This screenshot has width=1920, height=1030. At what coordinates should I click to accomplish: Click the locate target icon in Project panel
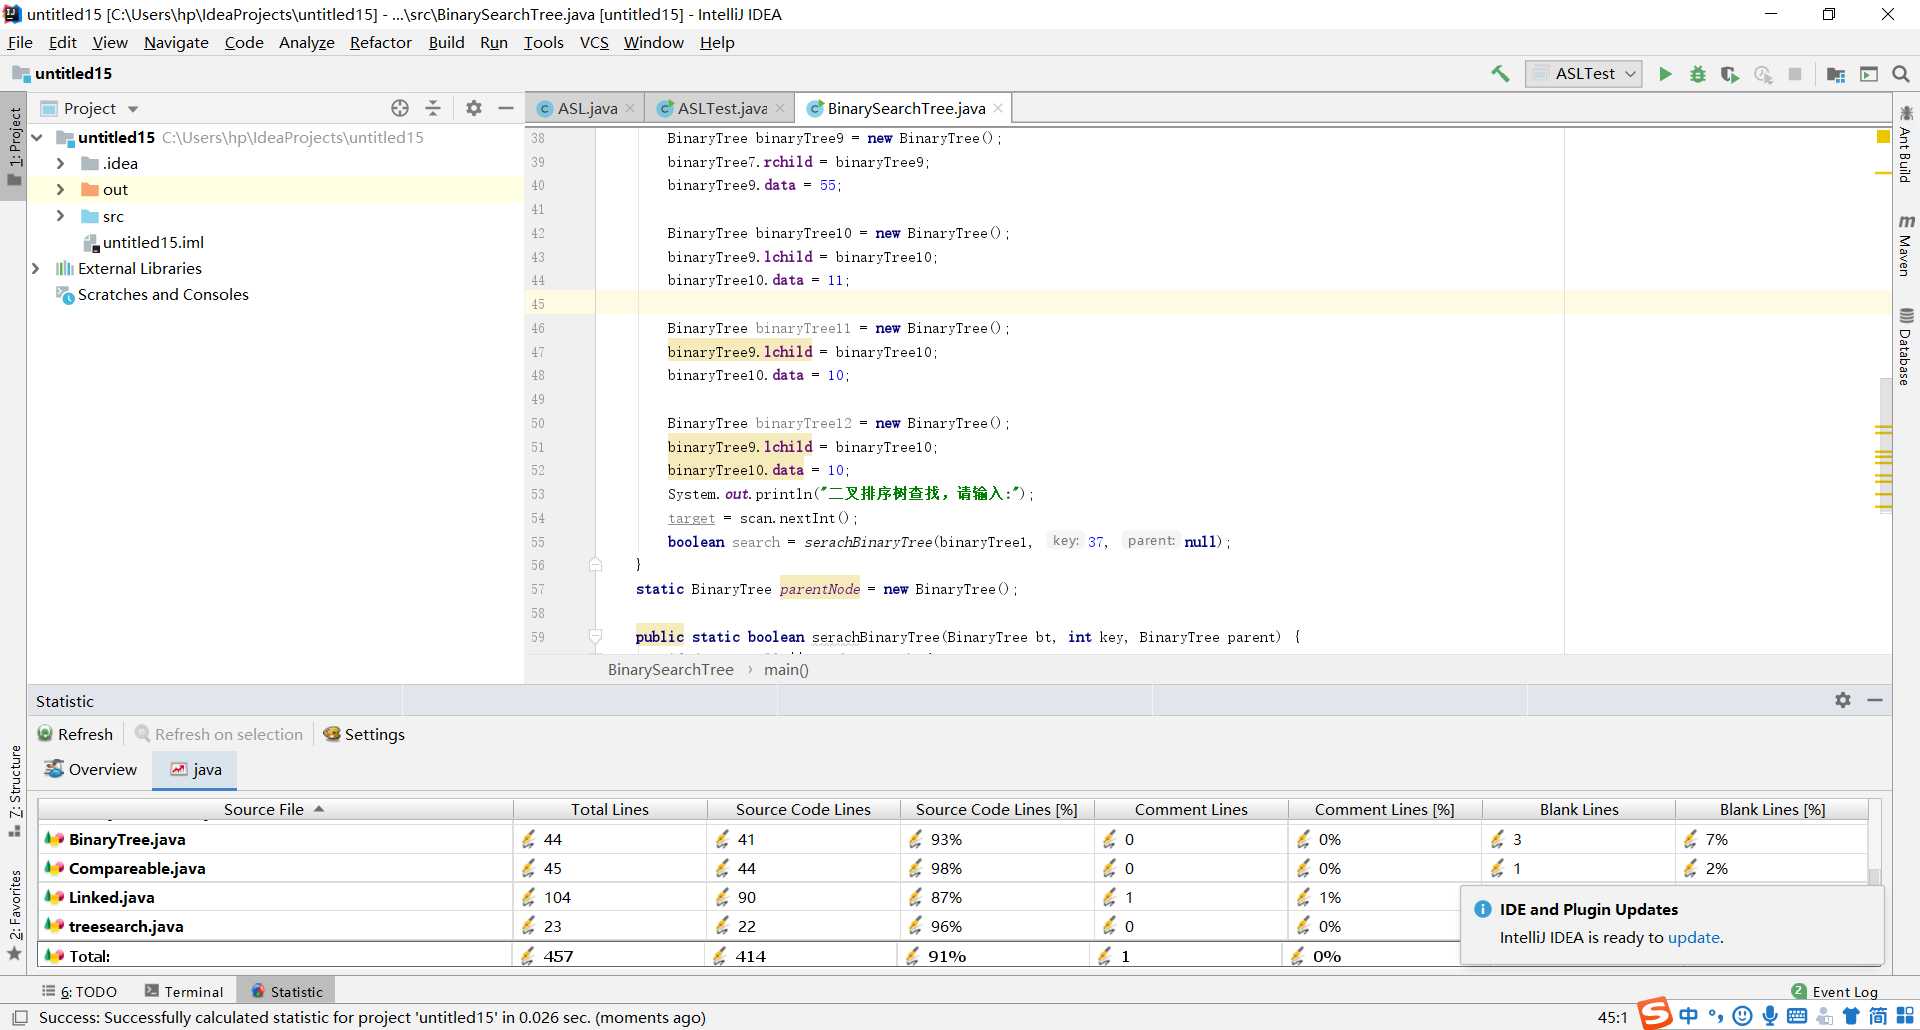(400, 108)
